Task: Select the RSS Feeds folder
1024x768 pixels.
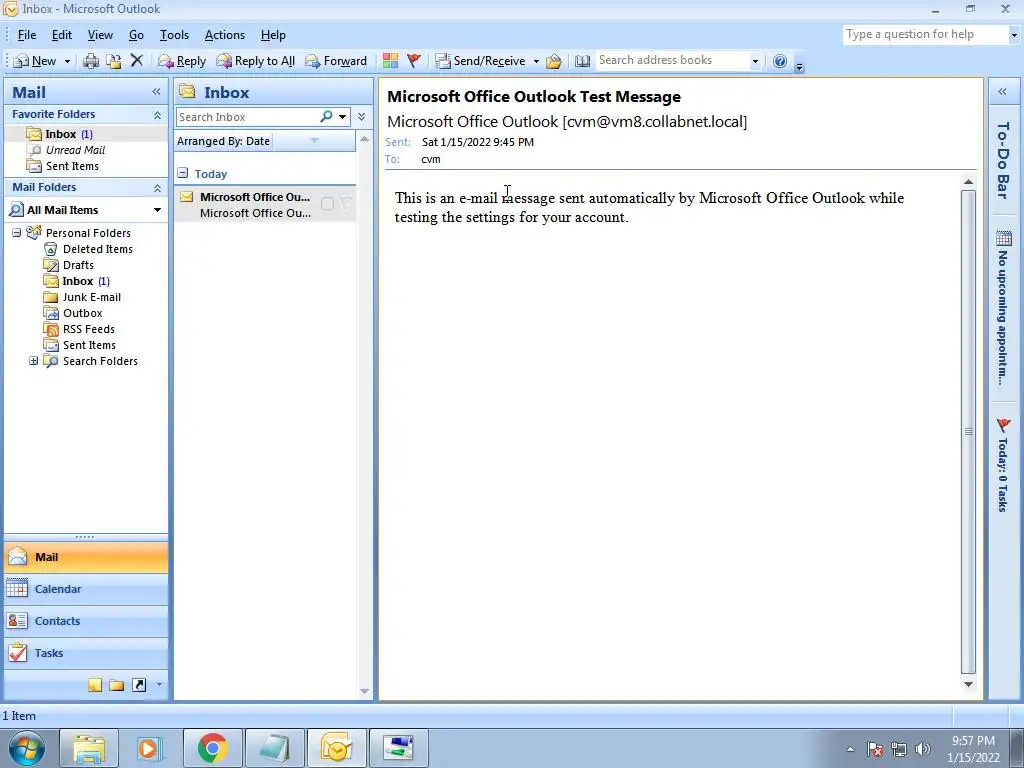Action: pos(89,329)
